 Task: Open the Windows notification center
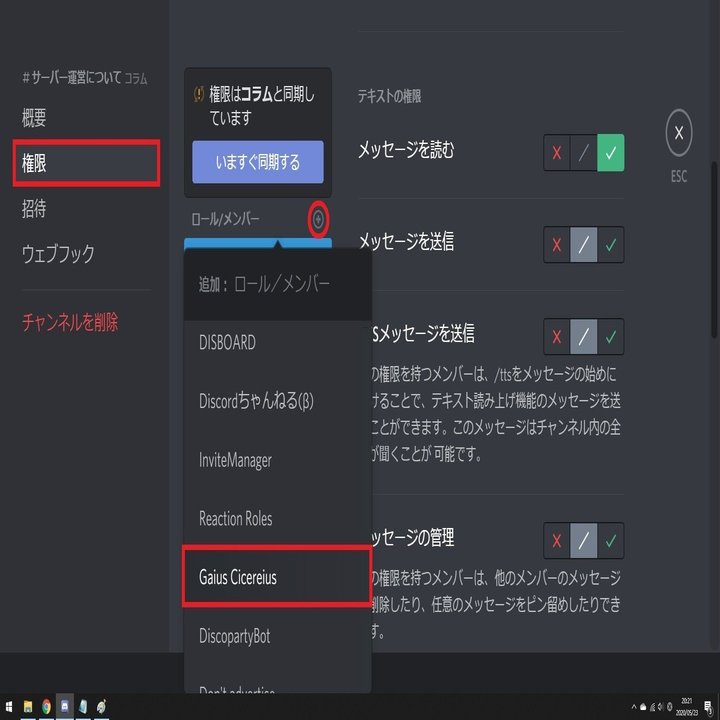pyautogui.click(x=708, y=707)
